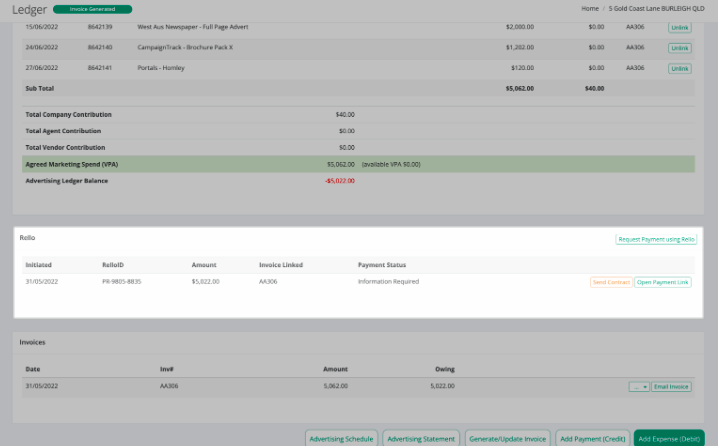Screen dimensions: 718x446
Task: Unlink the Portals Homley expense
Action: tap(680, 69)
